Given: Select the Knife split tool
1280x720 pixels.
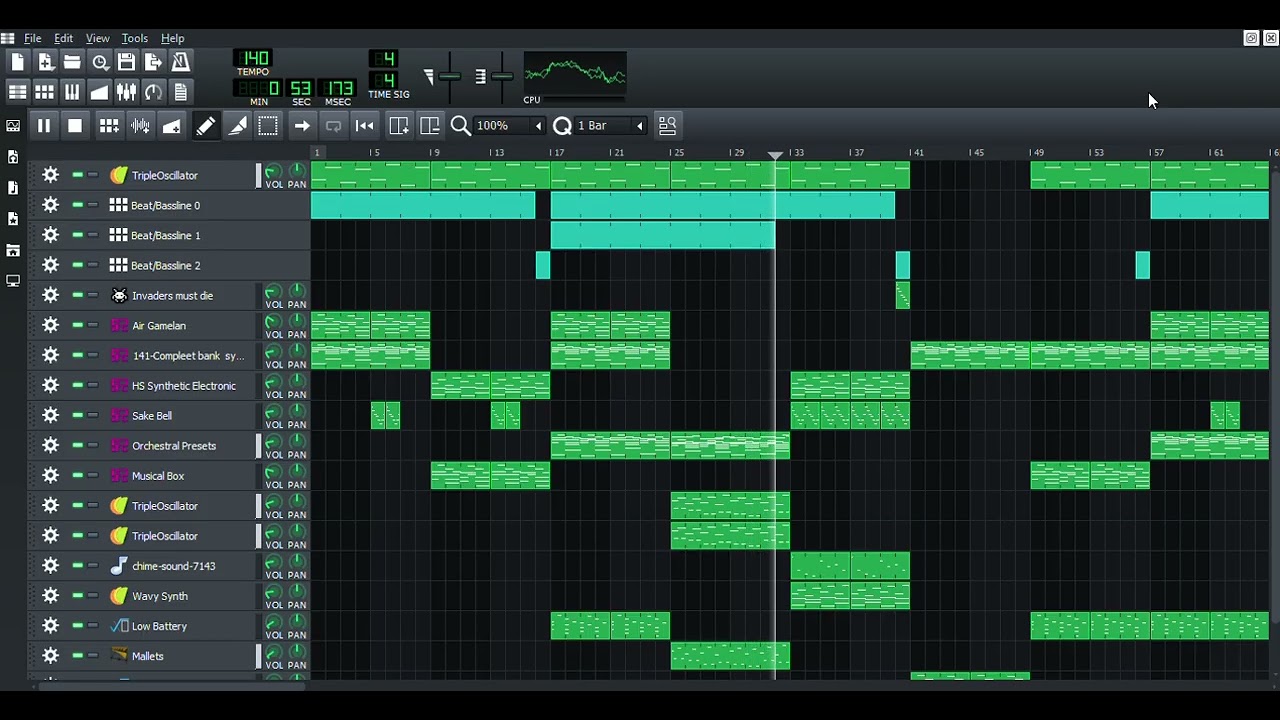Looking at the screenshot, I should point(237,125).
